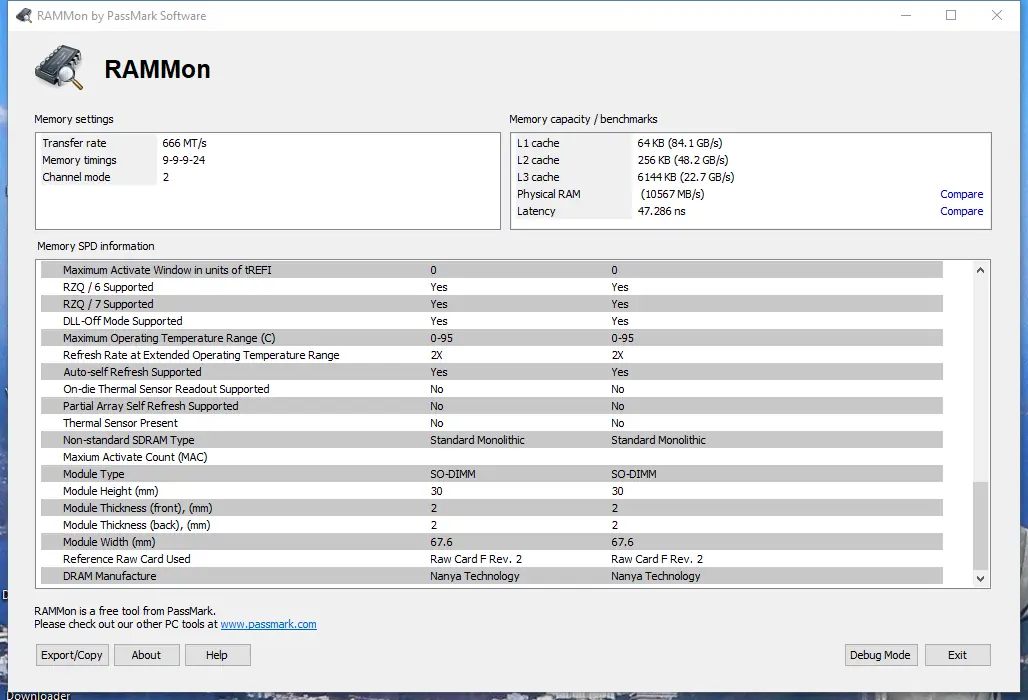This screenshot has height=700, width=1028.
Task: Select the Module Thickness (front) row
Action: tap(492, 509)
